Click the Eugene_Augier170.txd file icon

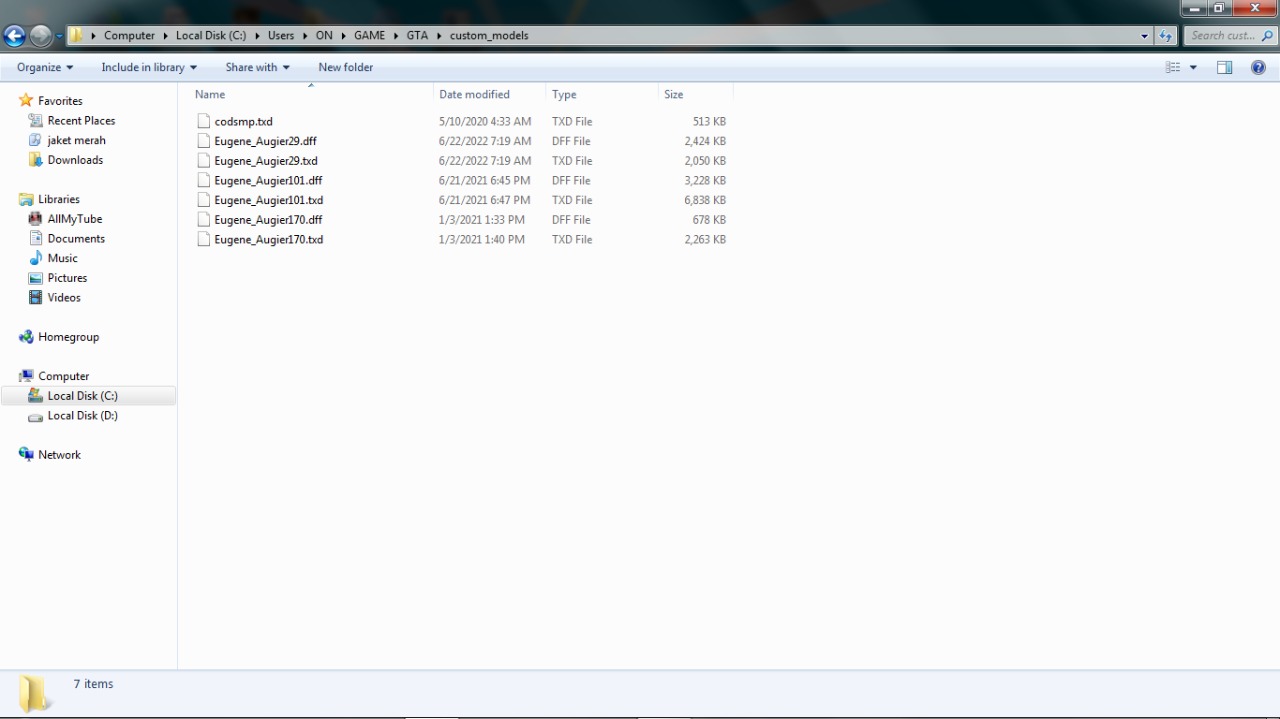coord(204,239)
